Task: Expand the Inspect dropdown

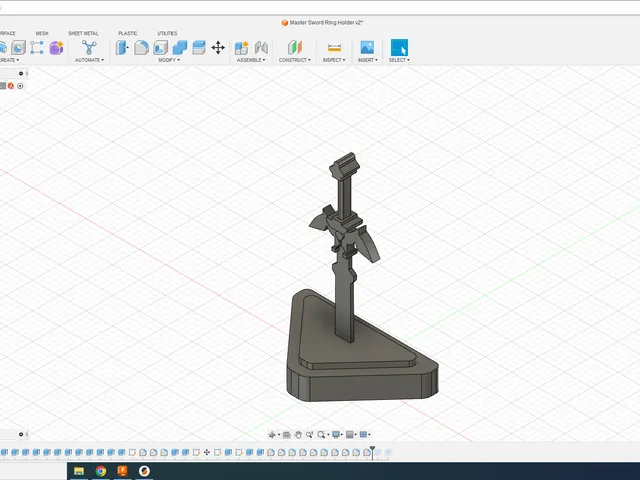Action: (x=334, y=60)
